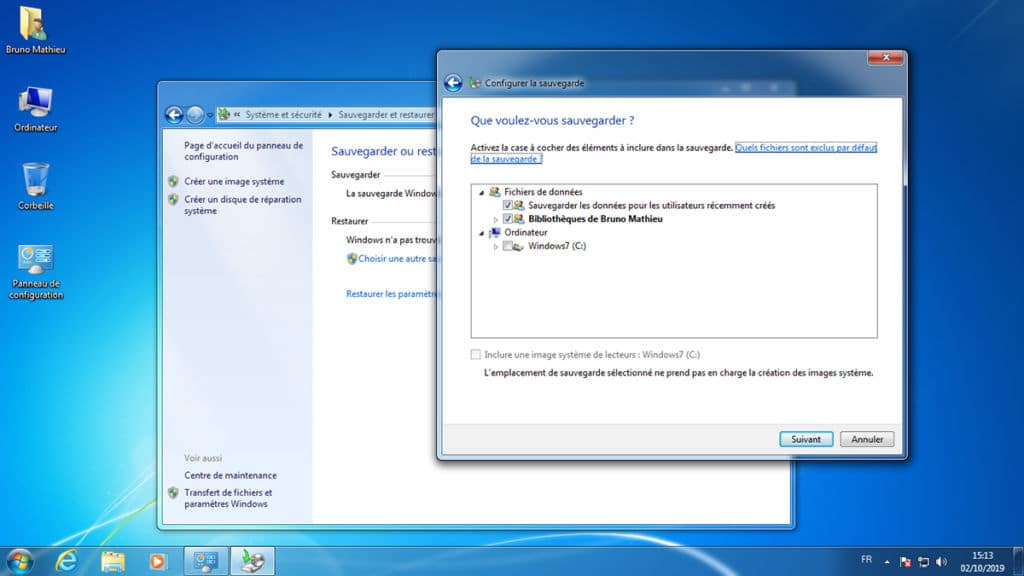Image resolution: width=1024 pixels, height=576 pixels.
Task: Expand the Windows7 (C:) tree node
Action: tap(495, 246)
